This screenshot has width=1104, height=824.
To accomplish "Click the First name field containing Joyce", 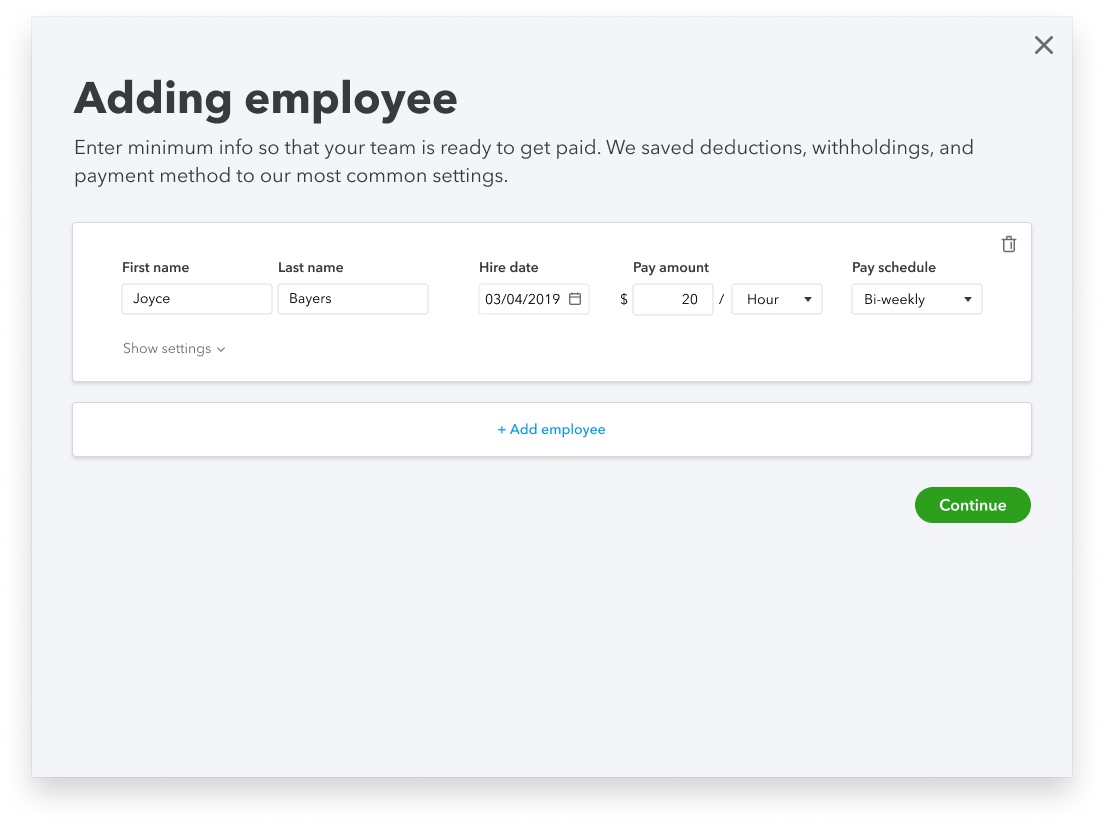I will pos(196,299).
